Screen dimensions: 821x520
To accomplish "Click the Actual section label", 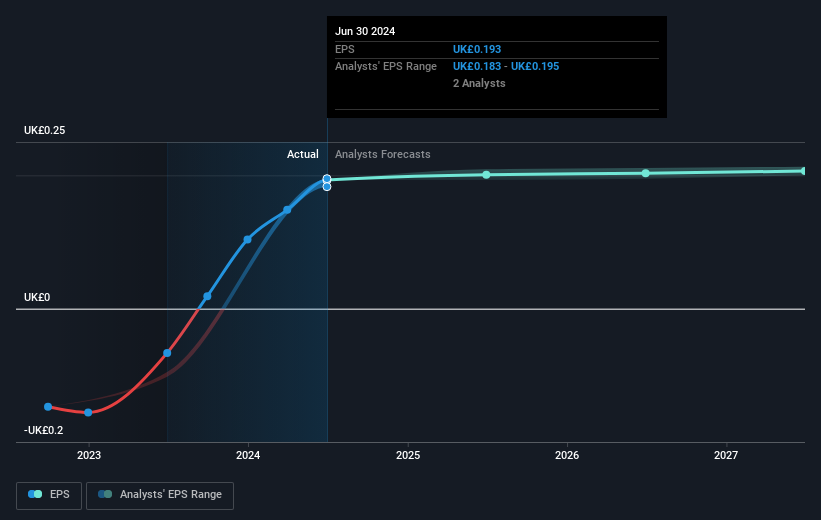I will pos(303,154).
